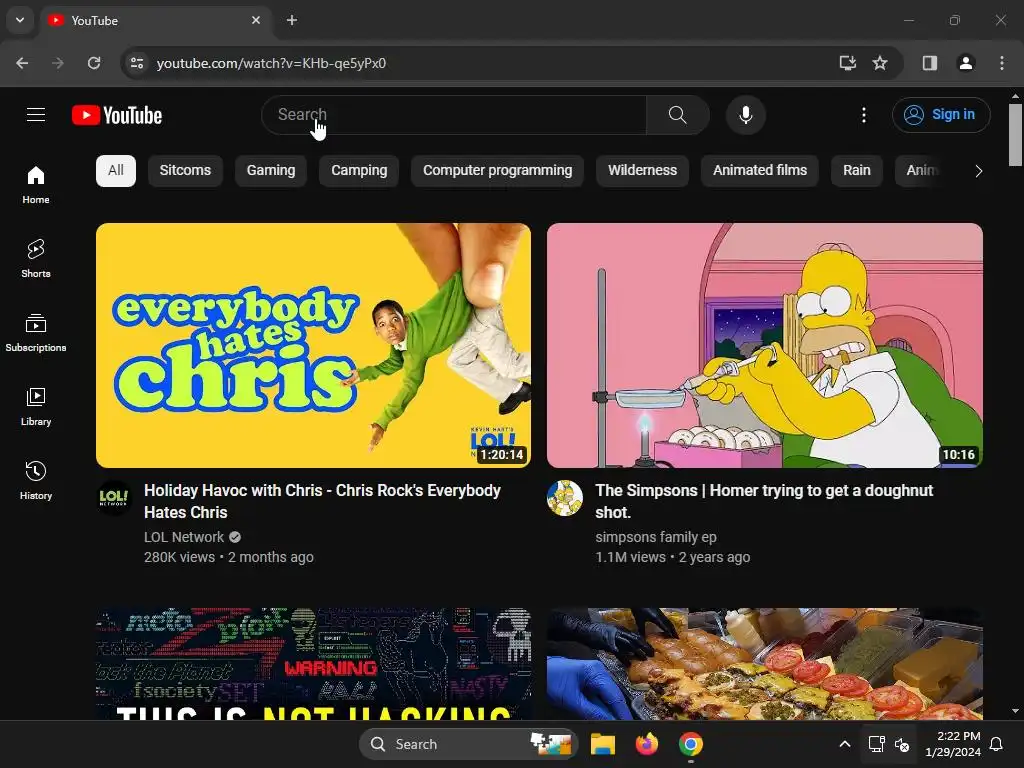The height and width of the screenshot is (768, 1024).
Task: Open Chrome side panel
Action: 930,63
